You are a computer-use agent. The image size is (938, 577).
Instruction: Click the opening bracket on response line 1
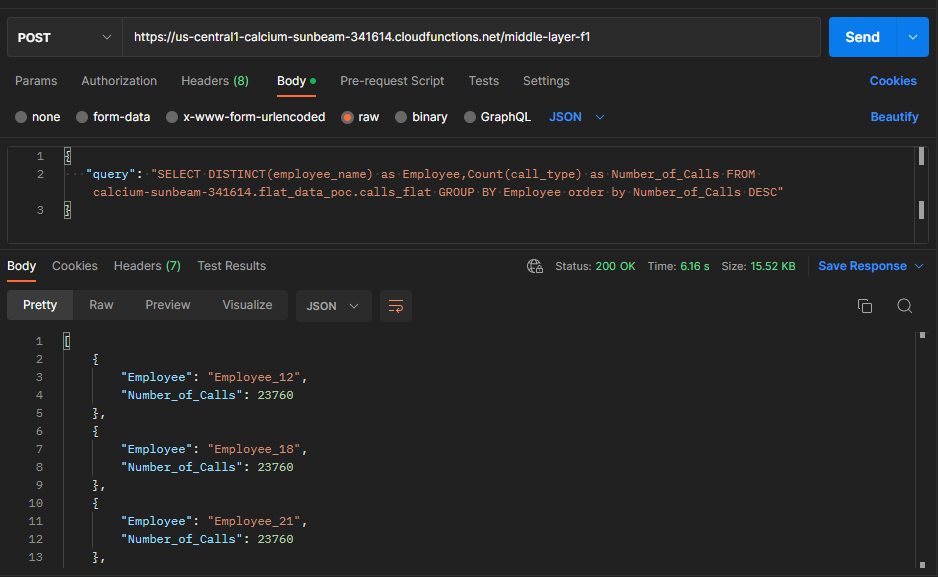pos(66,341)
